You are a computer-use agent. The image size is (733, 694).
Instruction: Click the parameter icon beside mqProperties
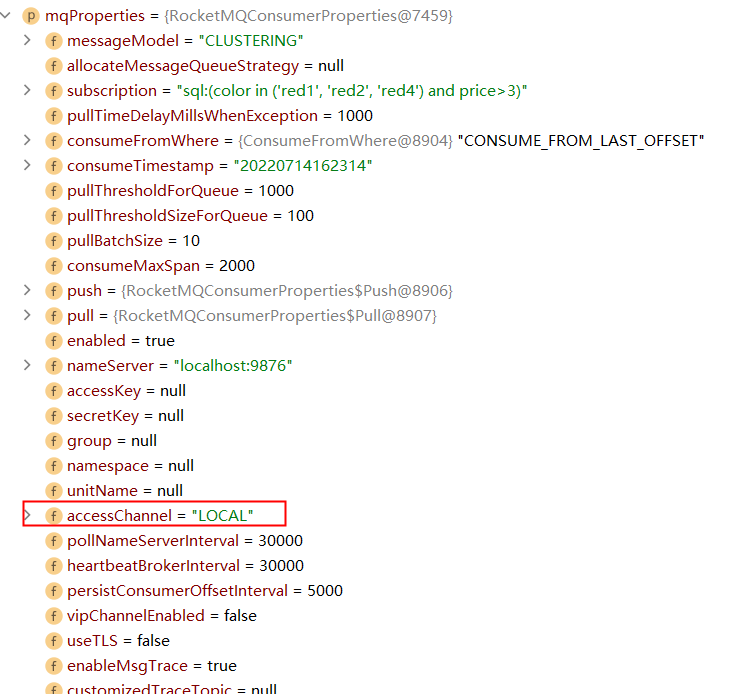click(x=31, y=16)
